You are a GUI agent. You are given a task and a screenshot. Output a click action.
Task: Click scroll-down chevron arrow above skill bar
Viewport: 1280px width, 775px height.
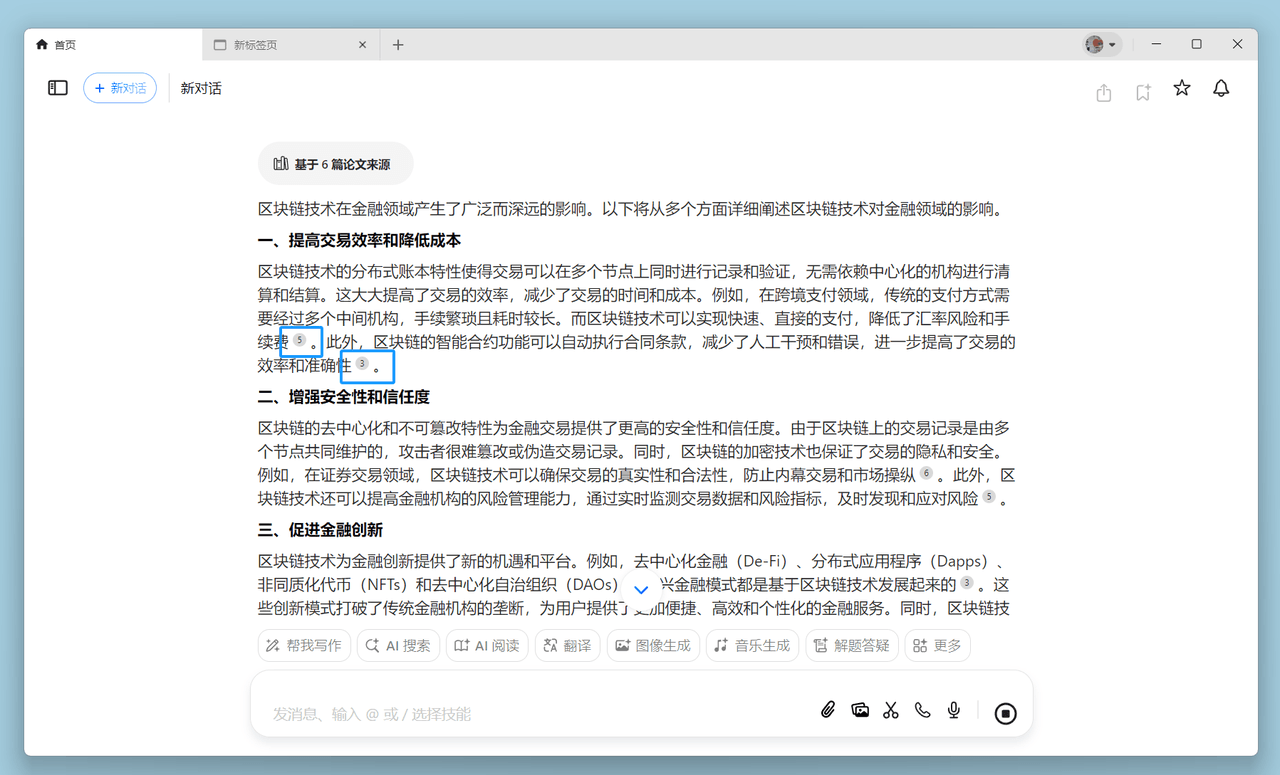point(642,590)
